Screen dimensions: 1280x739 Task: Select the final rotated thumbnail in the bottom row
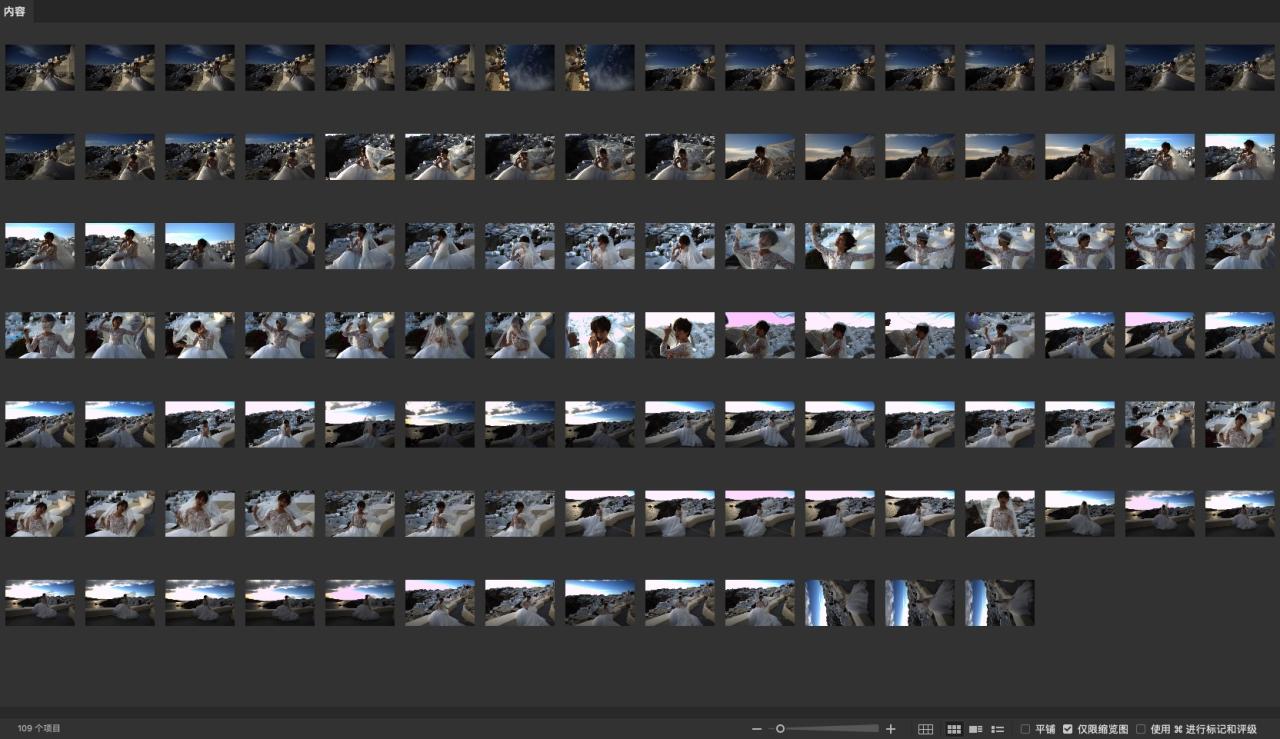(x=1000, y=603)
